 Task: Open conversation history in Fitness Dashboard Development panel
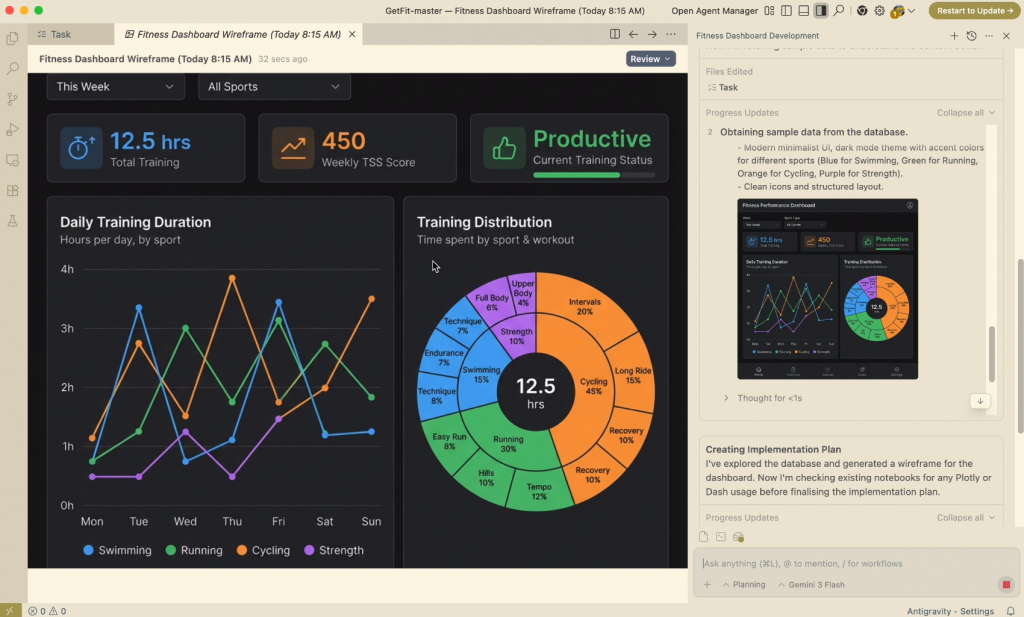970,35
